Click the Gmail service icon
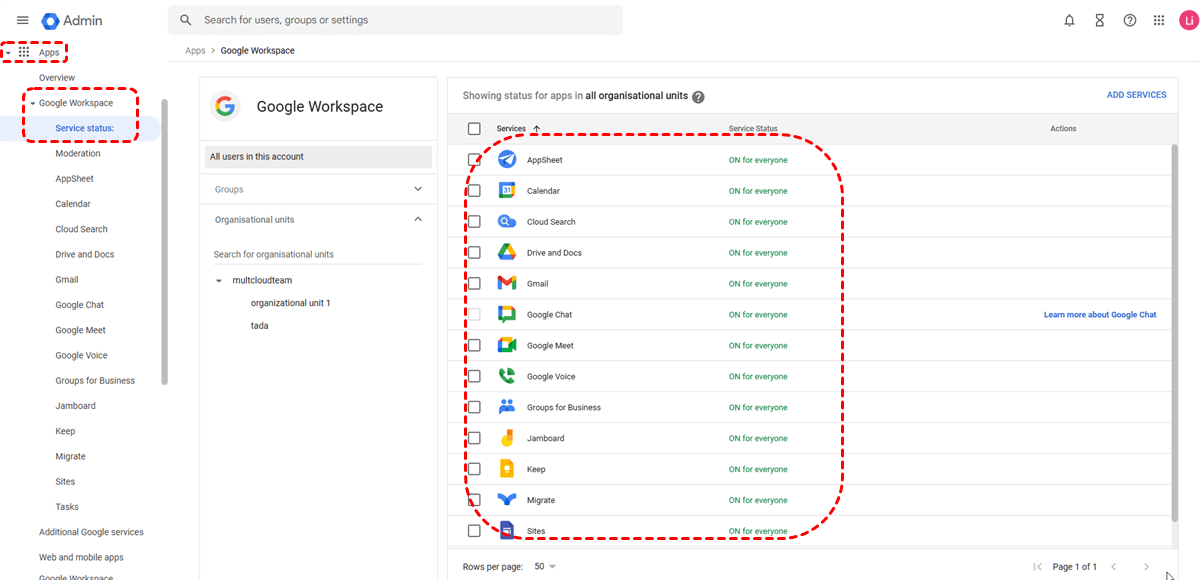 point(507,284)
